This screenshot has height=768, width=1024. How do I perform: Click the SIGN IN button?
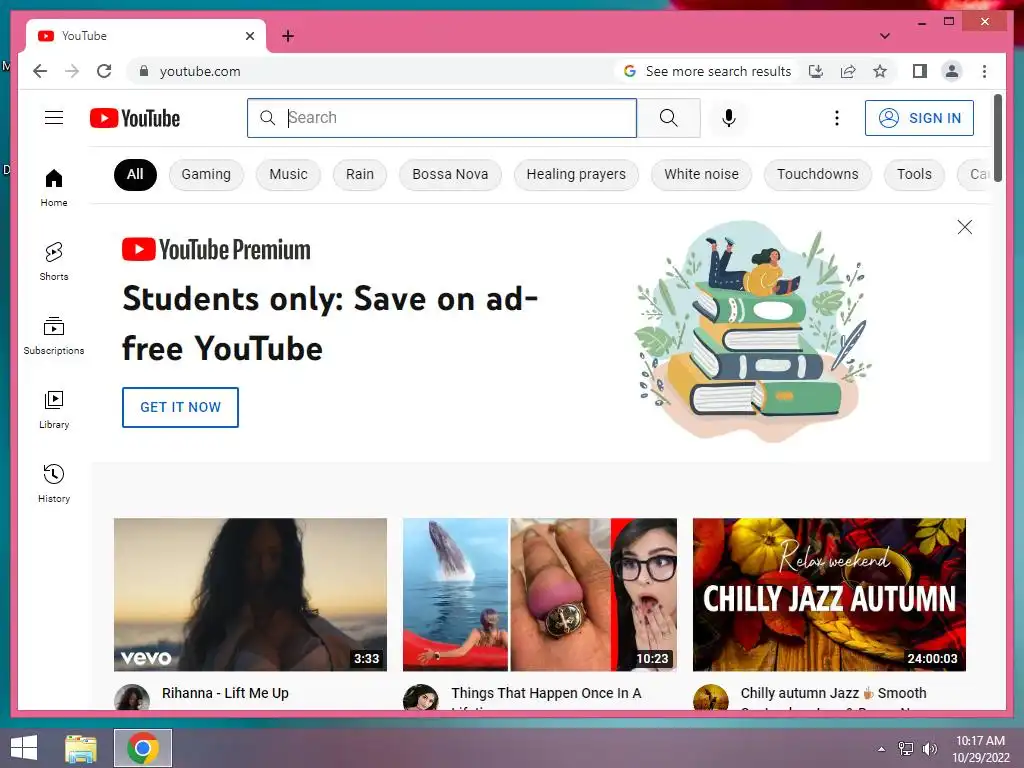919,118
